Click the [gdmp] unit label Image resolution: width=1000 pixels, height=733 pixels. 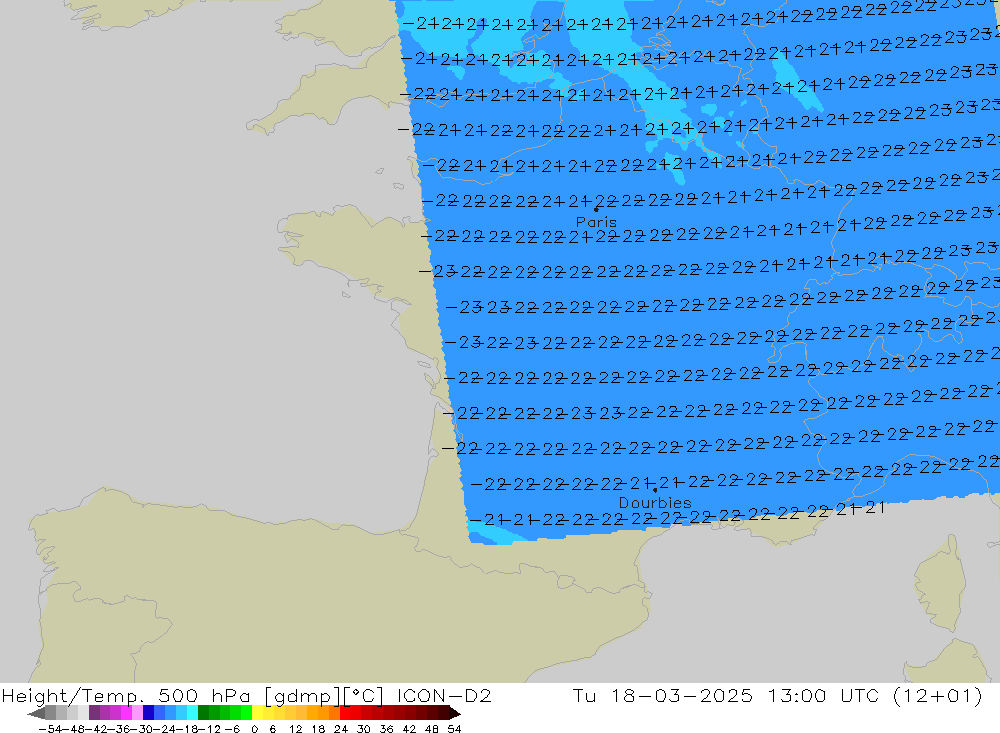[x=304, y=695]
